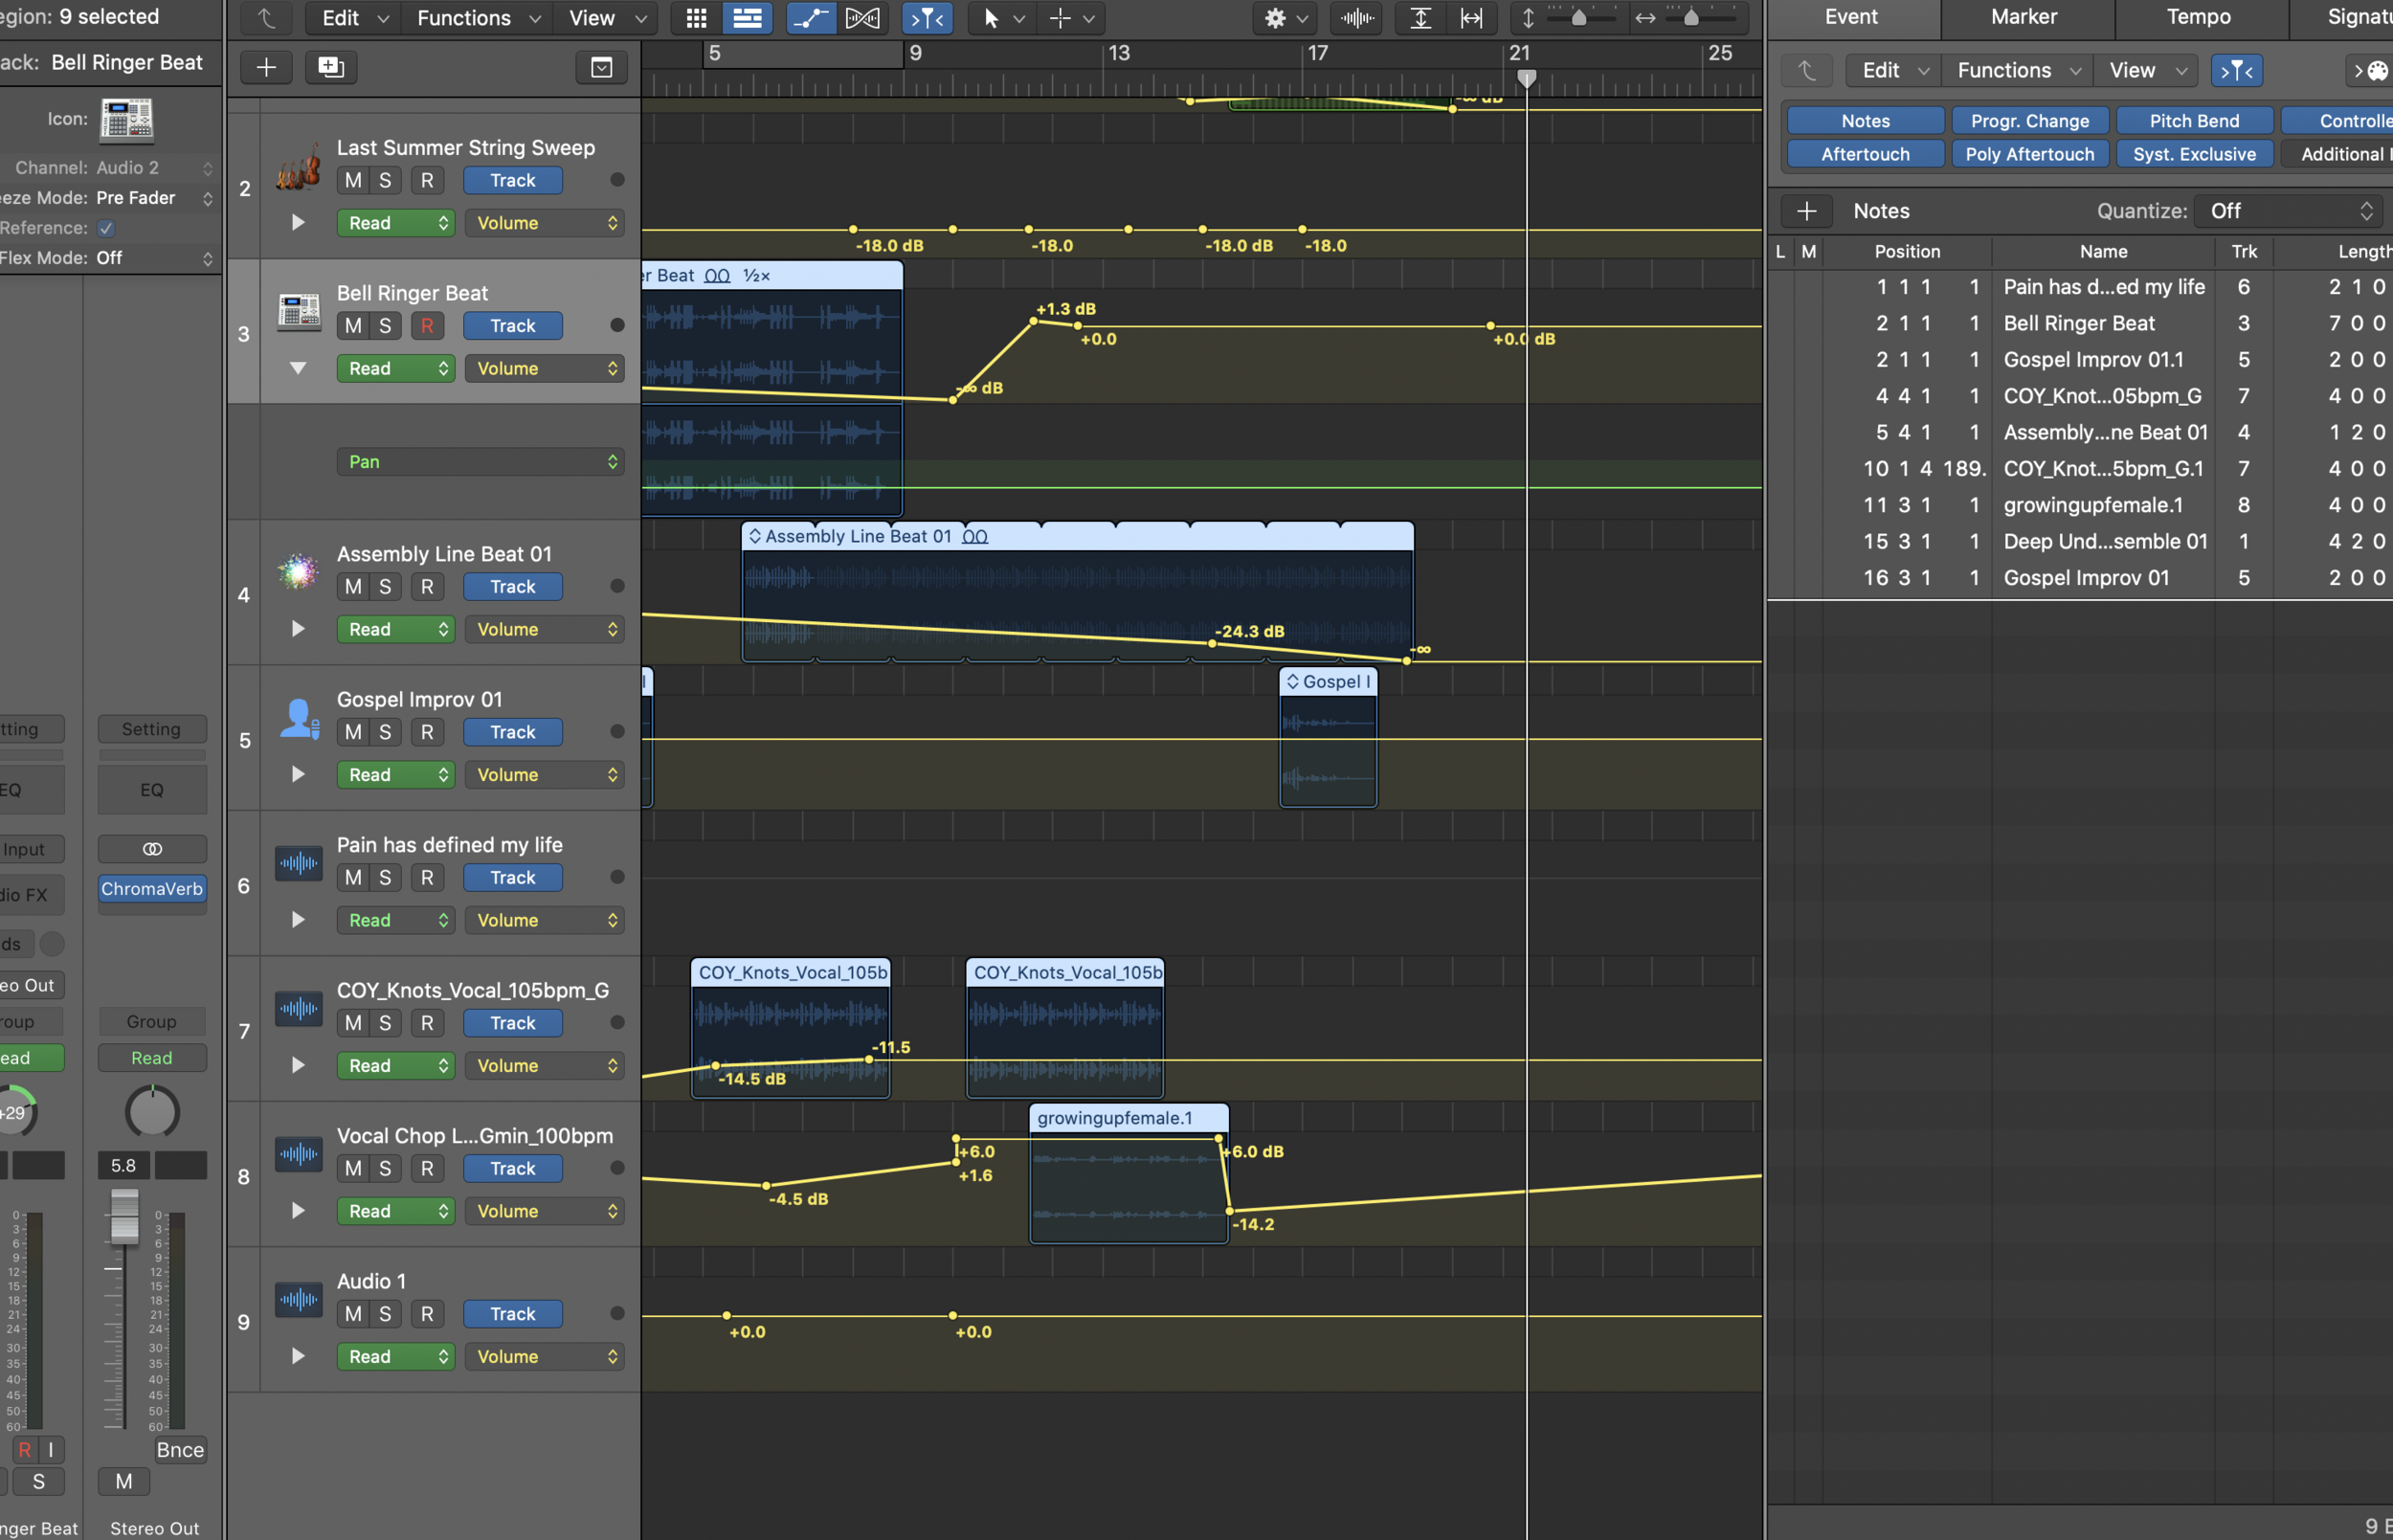The image size is (2393, 1540).
Task: Click the Progr. Change filter button
Action: 2029,121
